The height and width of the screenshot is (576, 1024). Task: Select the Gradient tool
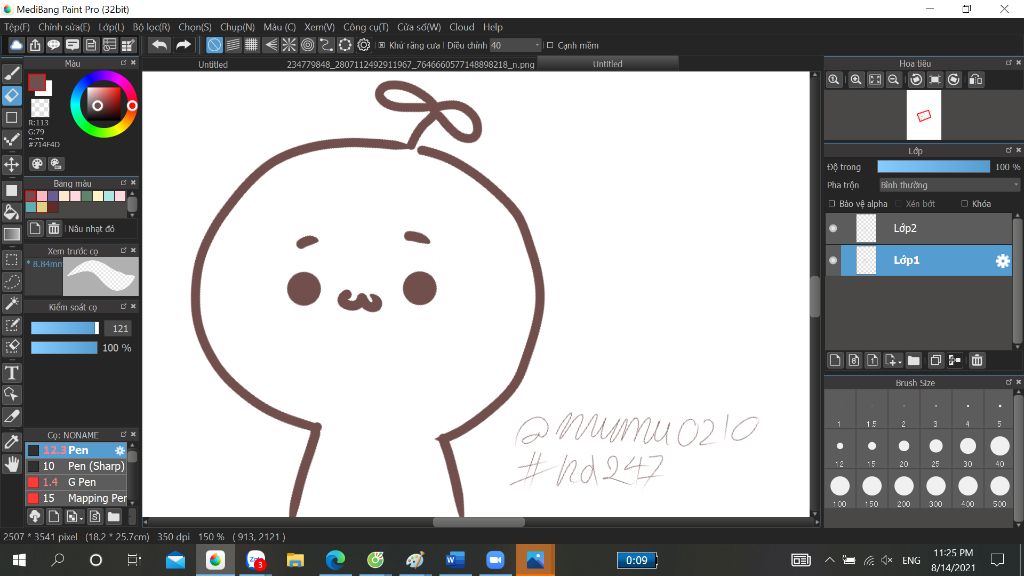point(12,234)
